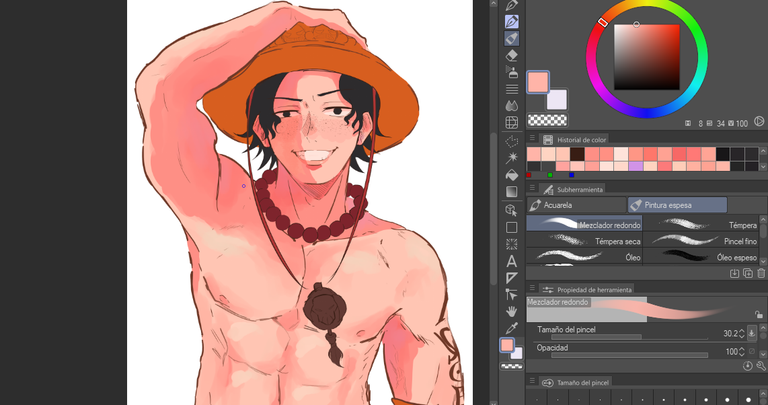Screen dimensions: 768x405
Task: Choose Óleo espeso brush
Action: click(701, 256)
